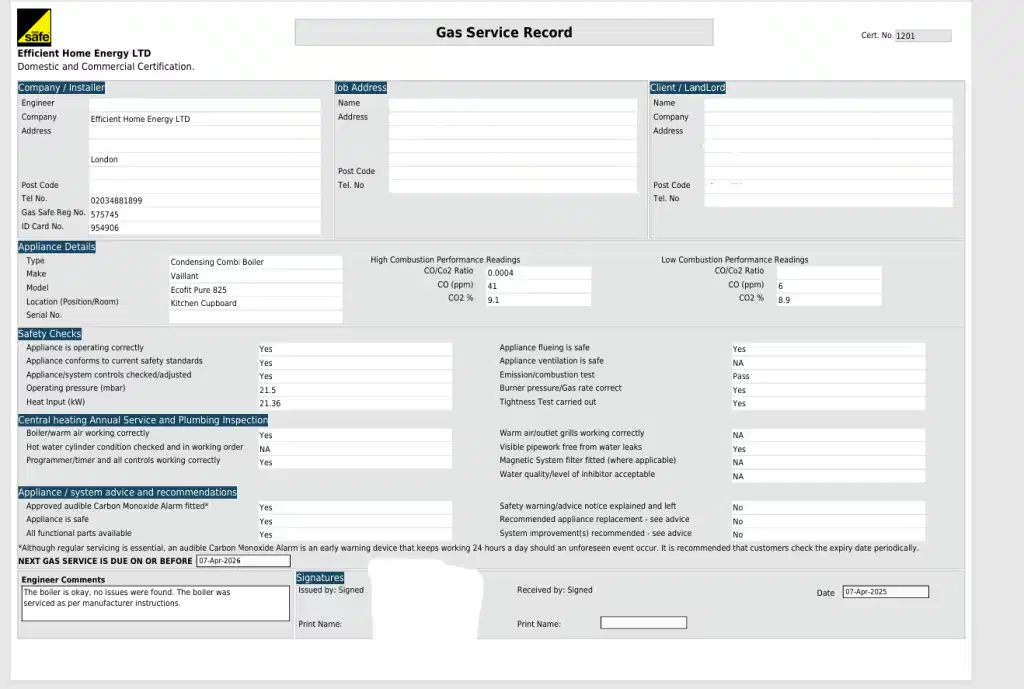
Task: Select the Company field showing Efficient Home Energy LTD
Action: point(205,118)
